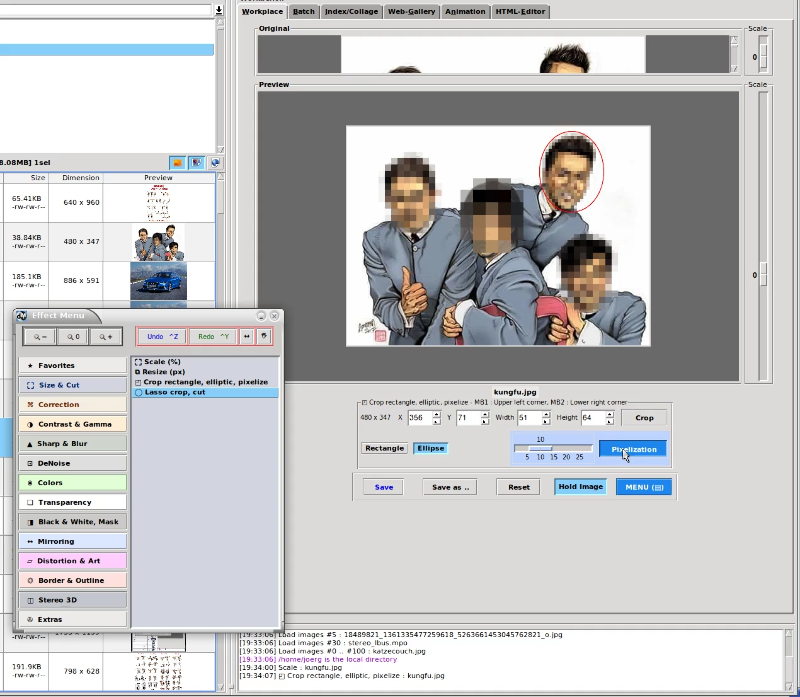Open the Stereo 3D category
This screenshot has width=800, height=697.
[x=72, y=600]
